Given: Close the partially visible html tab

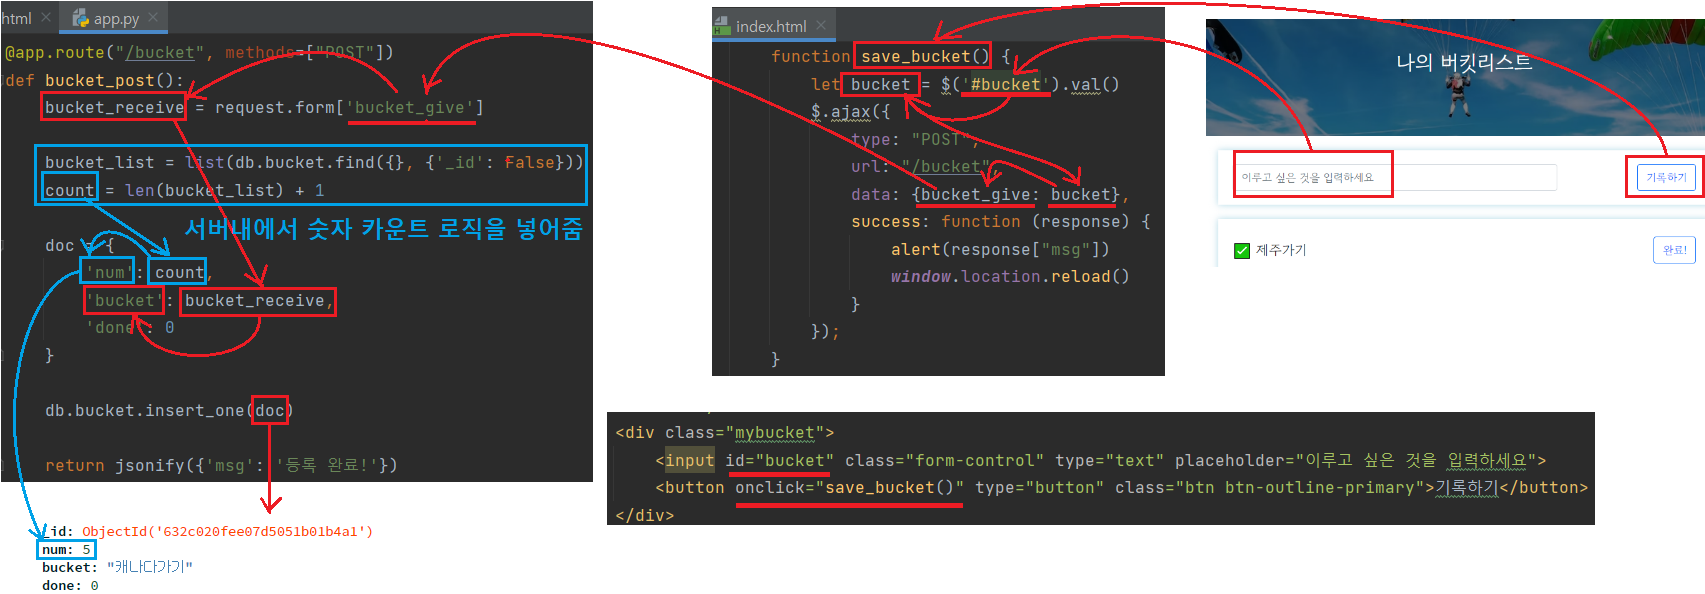Looking at the screenshot, I should coord(46,18).
